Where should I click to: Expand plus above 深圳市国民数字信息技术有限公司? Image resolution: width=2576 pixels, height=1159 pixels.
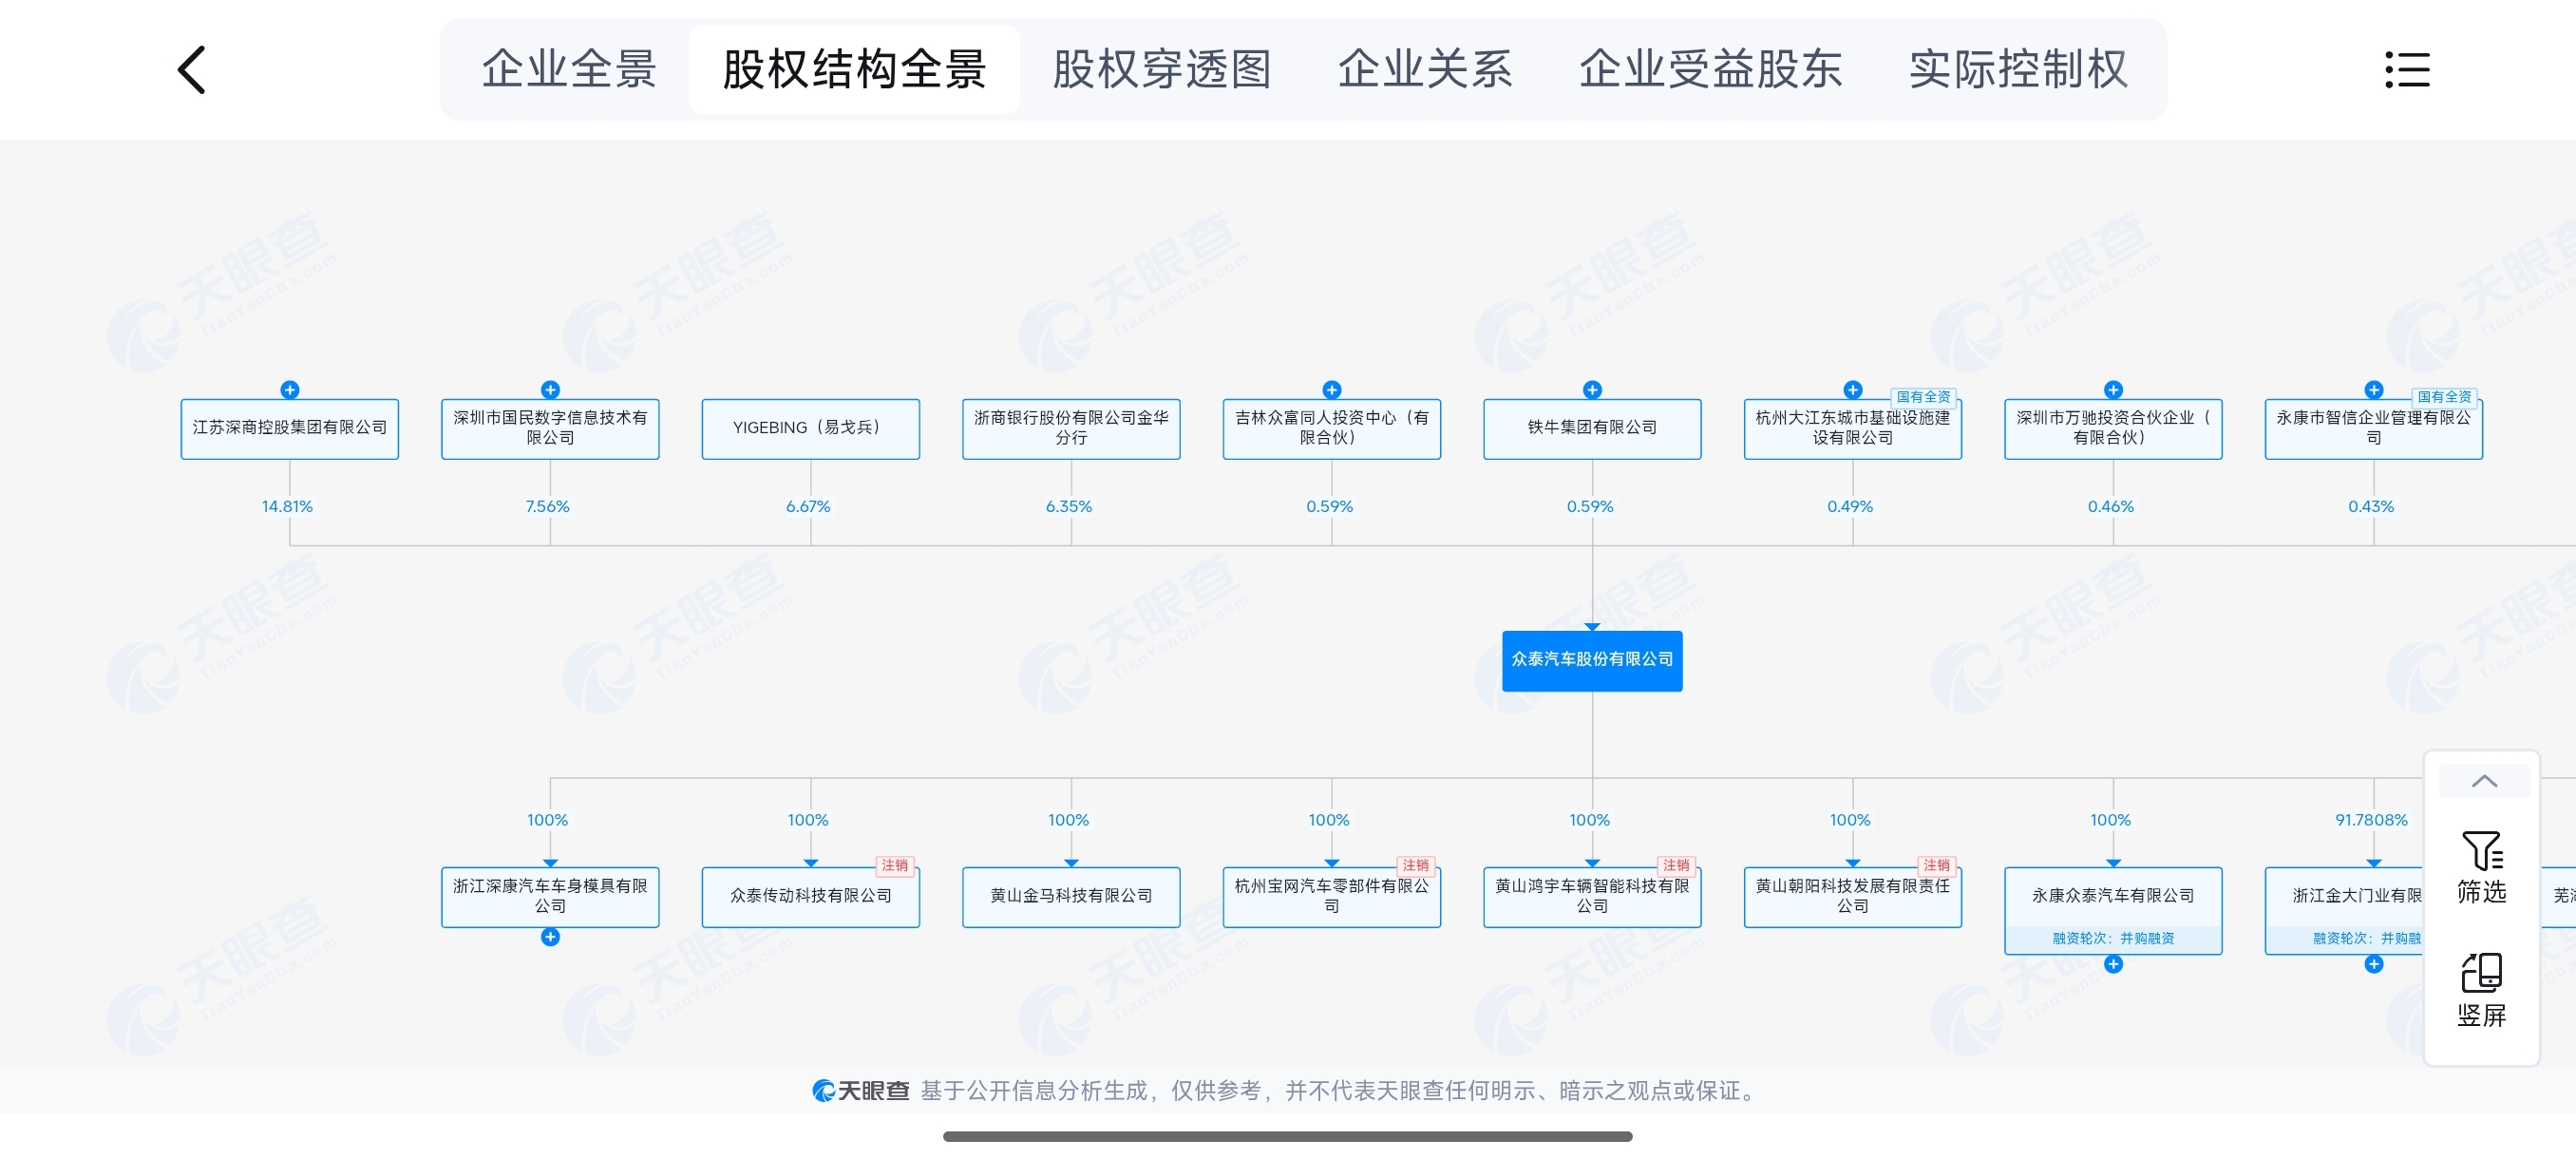coord(550,389)
